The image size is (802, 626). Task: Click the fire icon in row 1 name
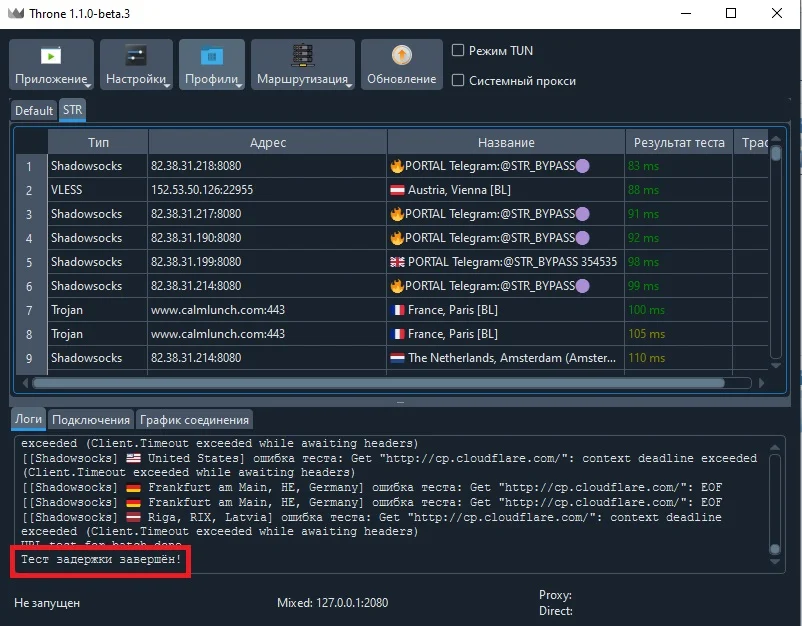click(x=397, y=166)
